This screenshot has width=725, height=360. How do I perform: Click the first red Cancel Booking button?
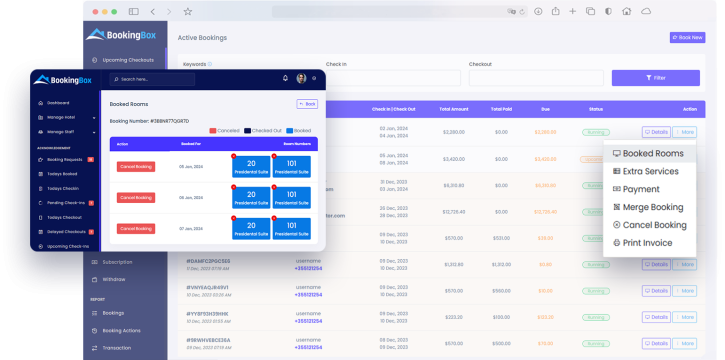pos(136,167)
